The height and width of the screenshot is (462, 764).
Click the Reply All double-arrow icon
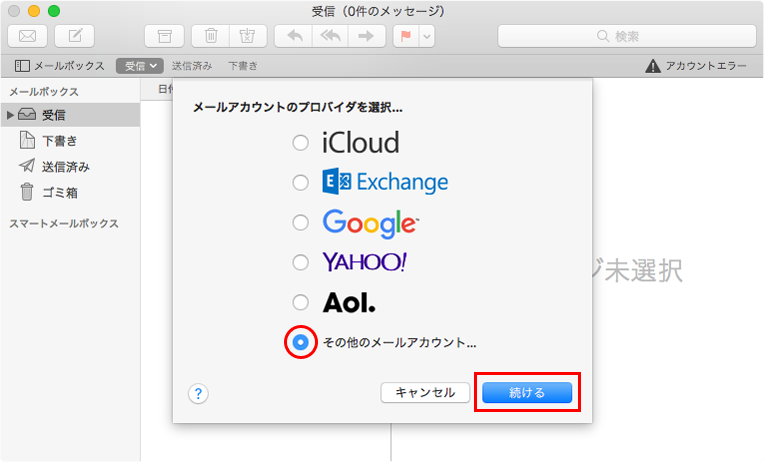[330, 36]
